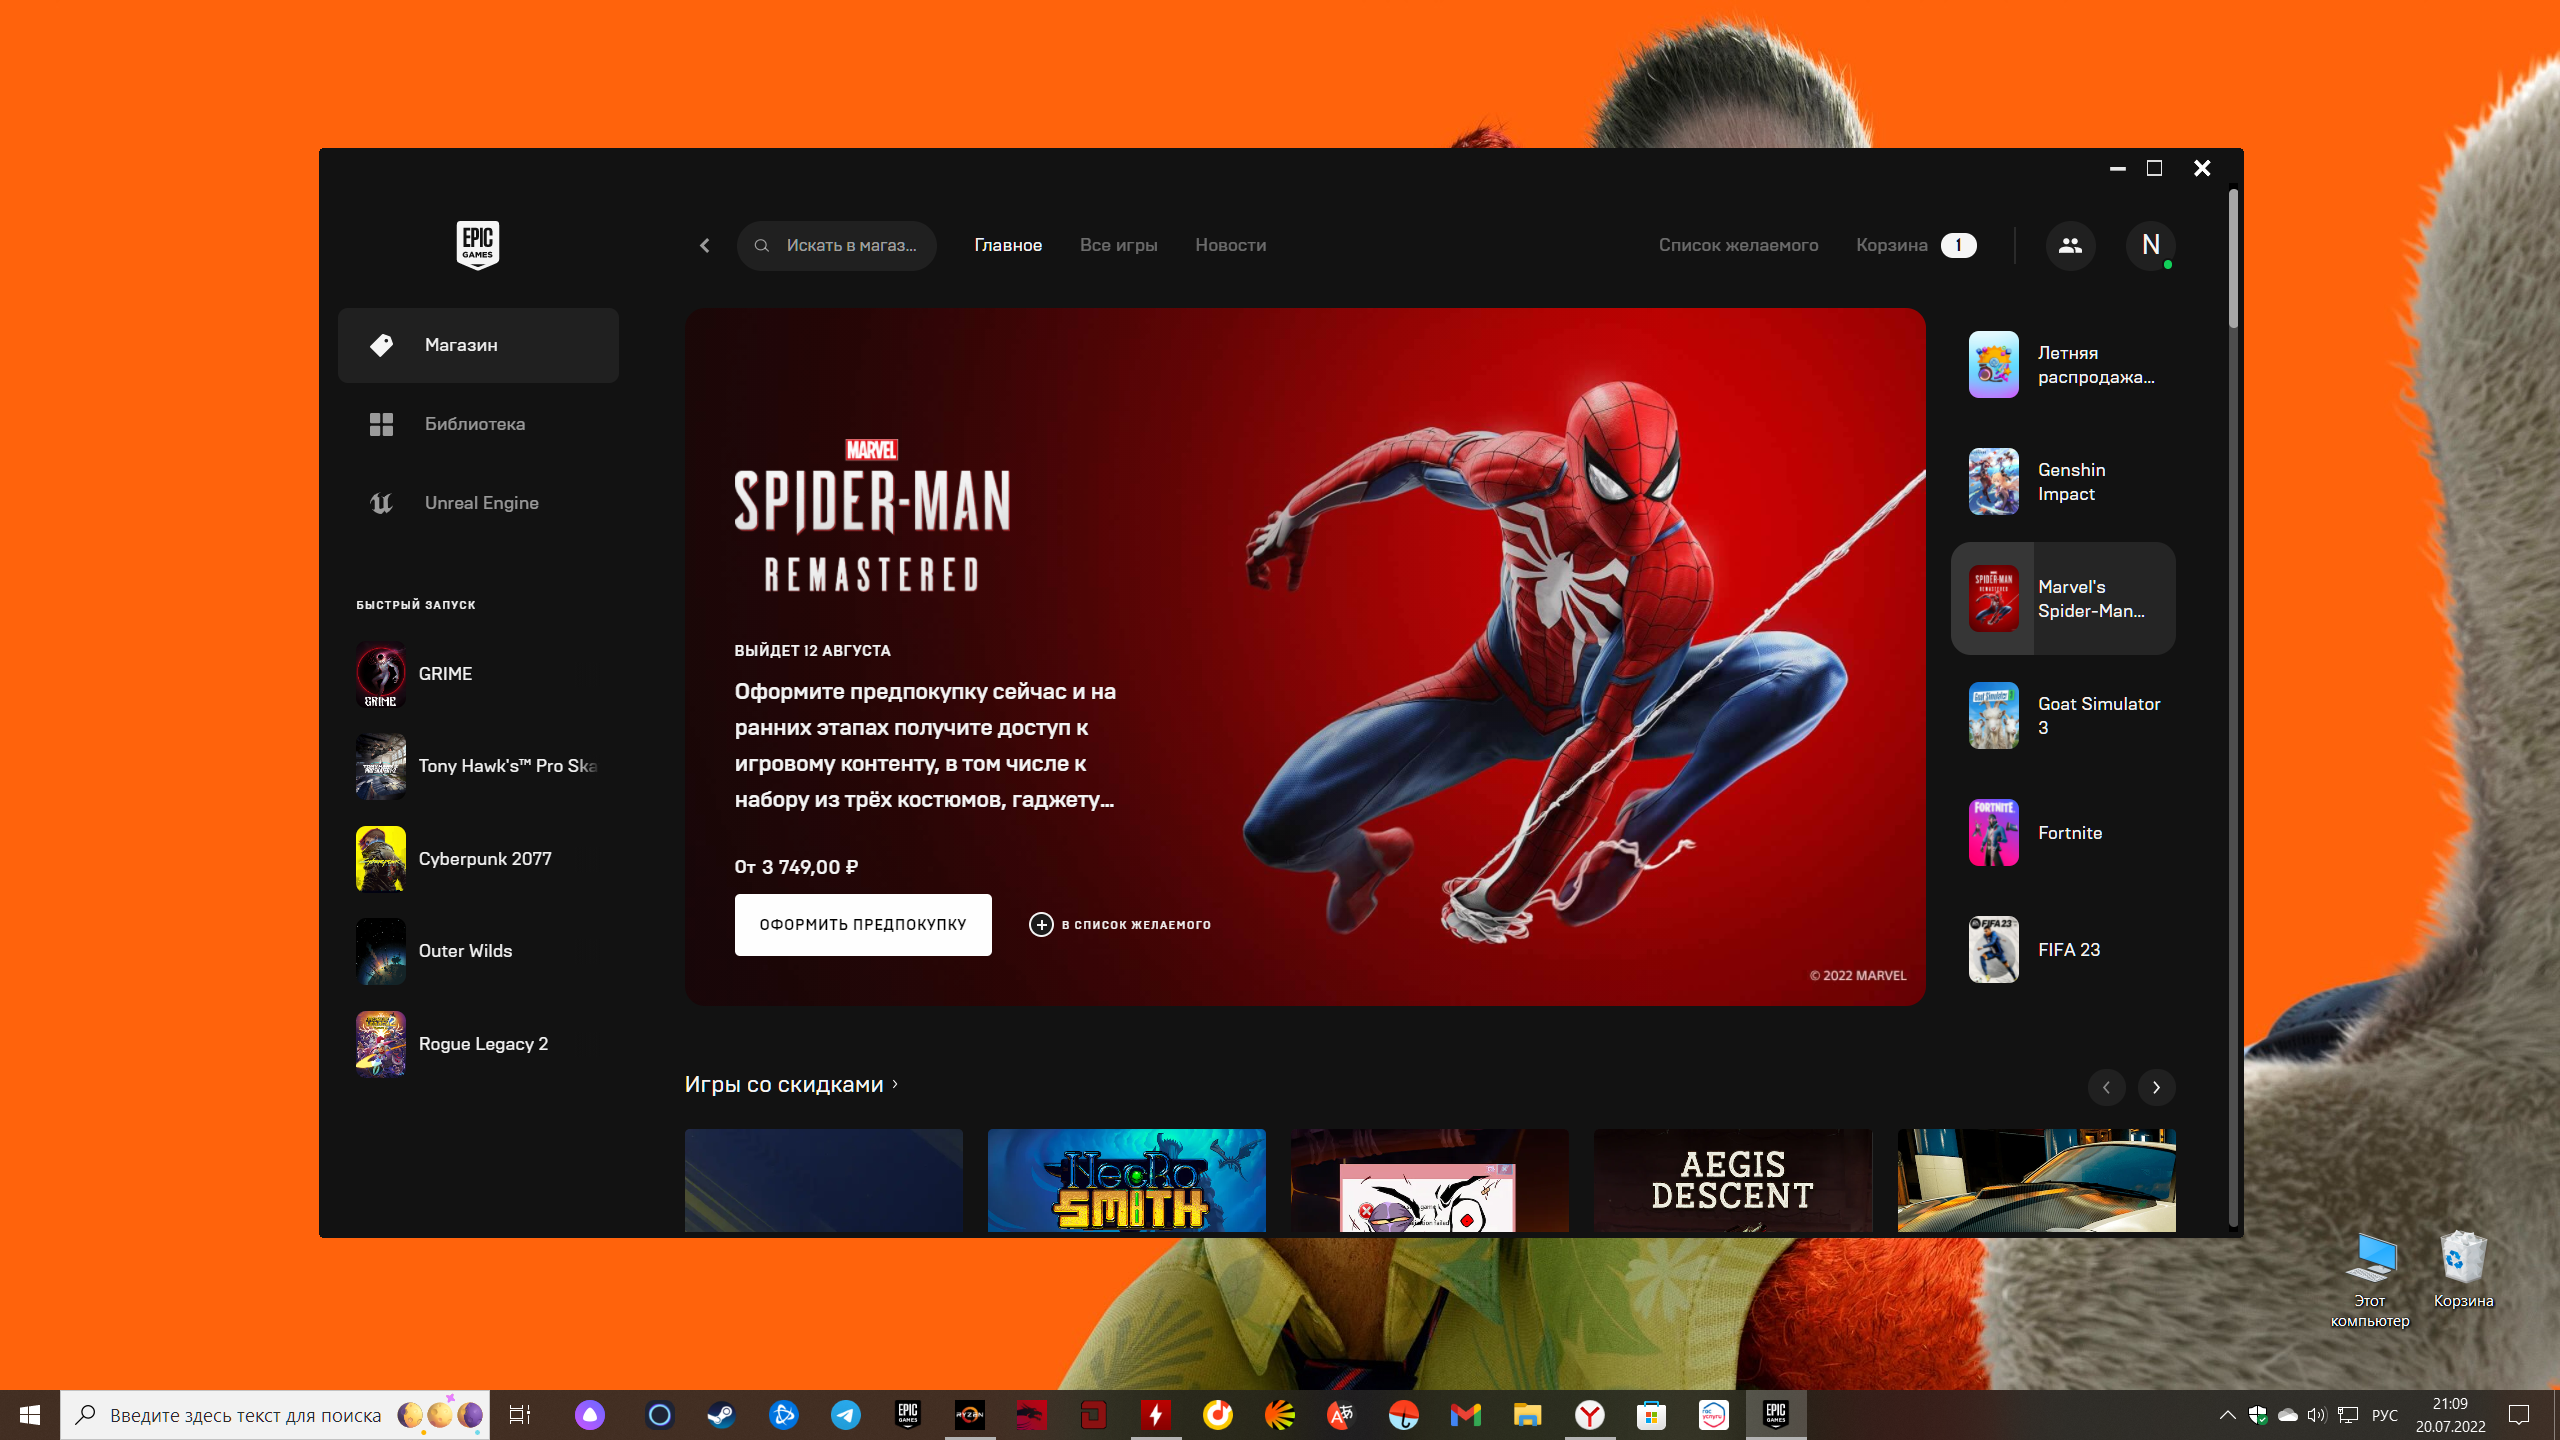Expand hidden system tray icons
Screen dimensions: 2560x1440
(x=2227, y=1415)
